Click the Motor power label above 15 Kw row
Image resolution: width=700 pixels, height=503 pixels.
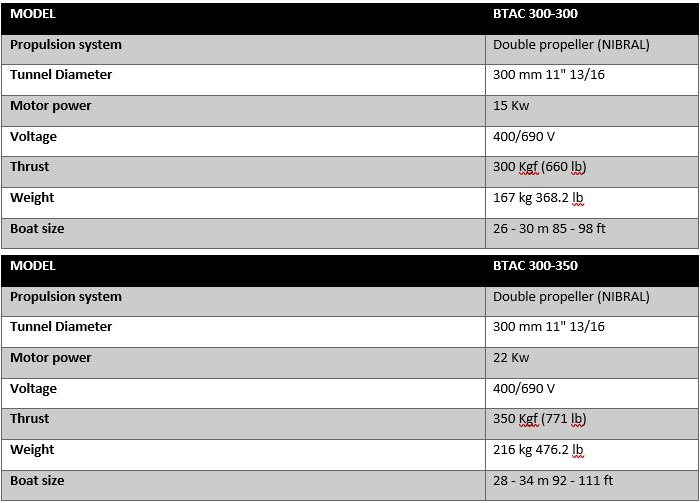(x=50, y=106)
